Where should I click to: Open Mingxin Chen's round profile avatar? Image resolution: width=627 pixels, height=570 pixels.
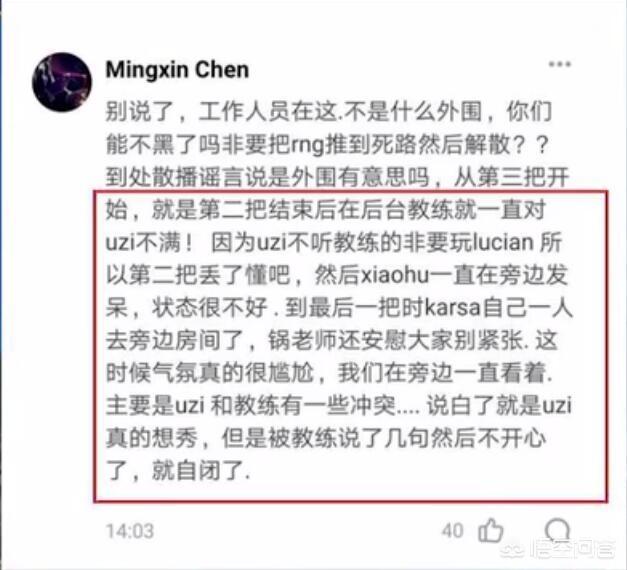pos(62,82)
